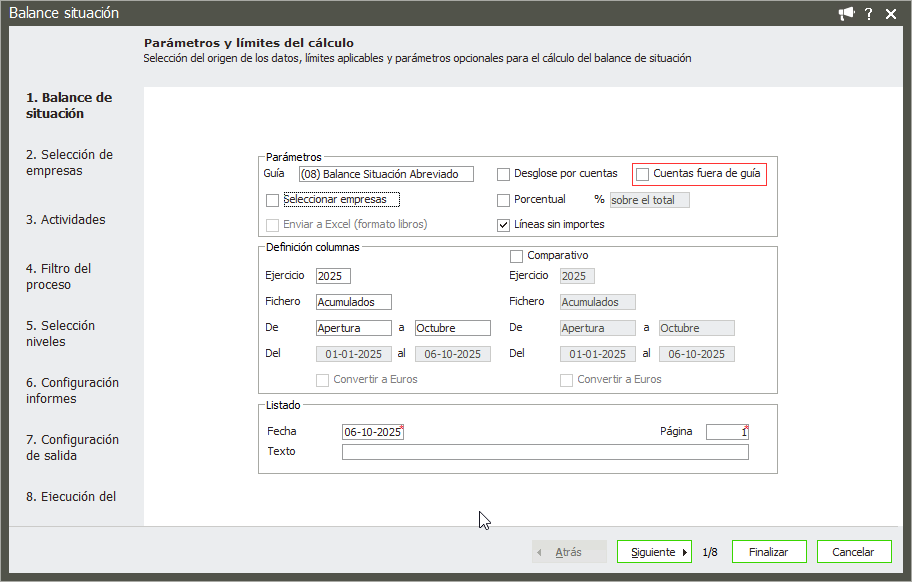Jump to step 4 Filtro del proceso
Screen dimensions: 912x582
(x=59, y=277)
